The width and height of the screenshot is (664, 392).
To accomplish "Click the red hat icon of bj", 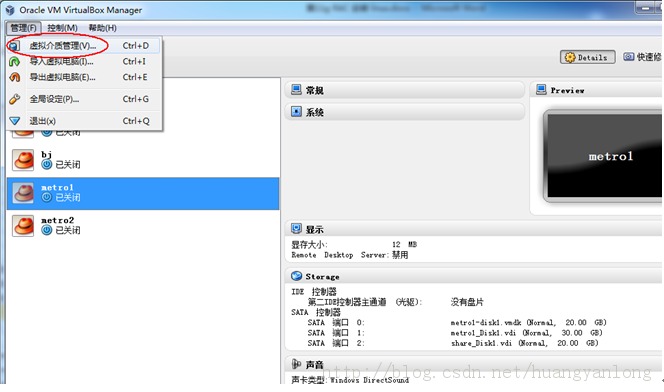I will 23,160.
